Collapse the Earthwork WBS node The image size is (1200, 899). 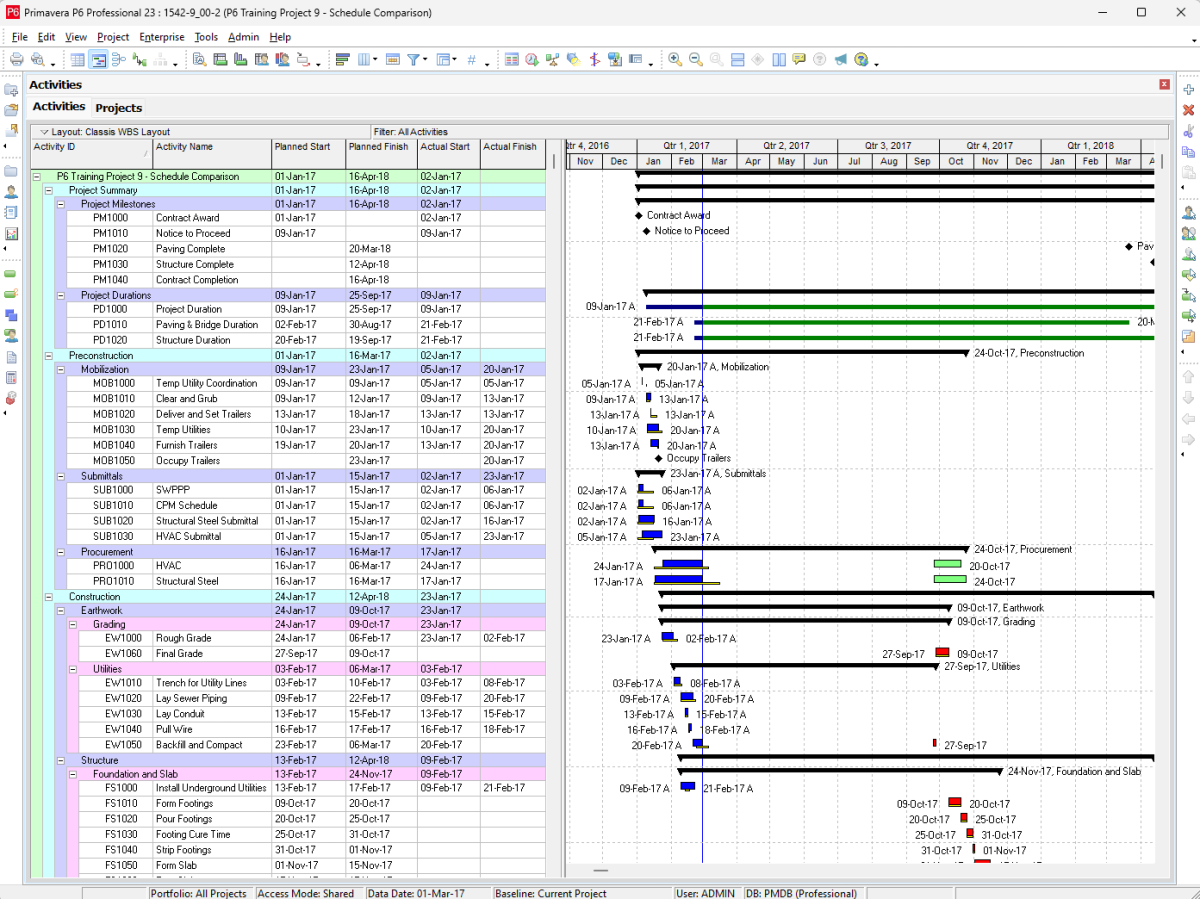click(60, 610)
